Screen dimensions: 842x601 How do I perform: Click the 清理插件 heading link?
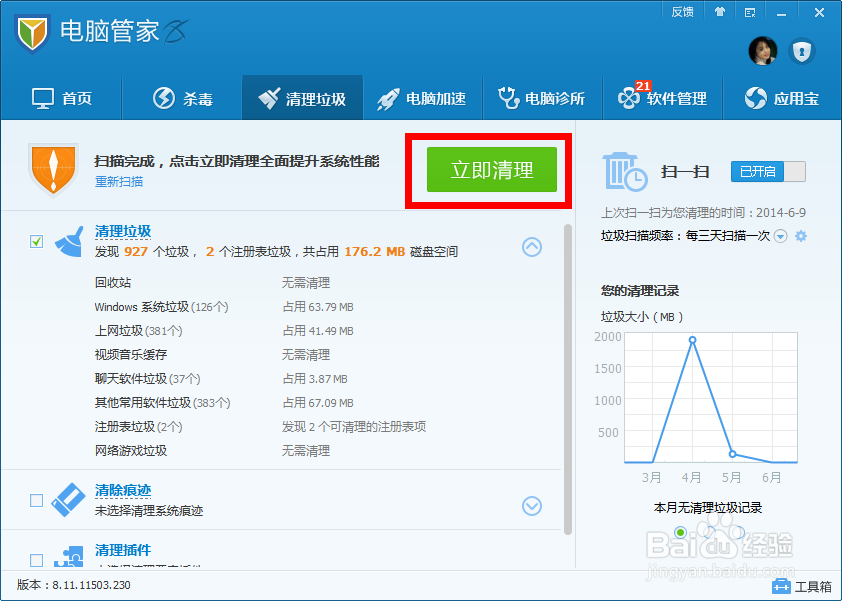(x=123, y=550)
